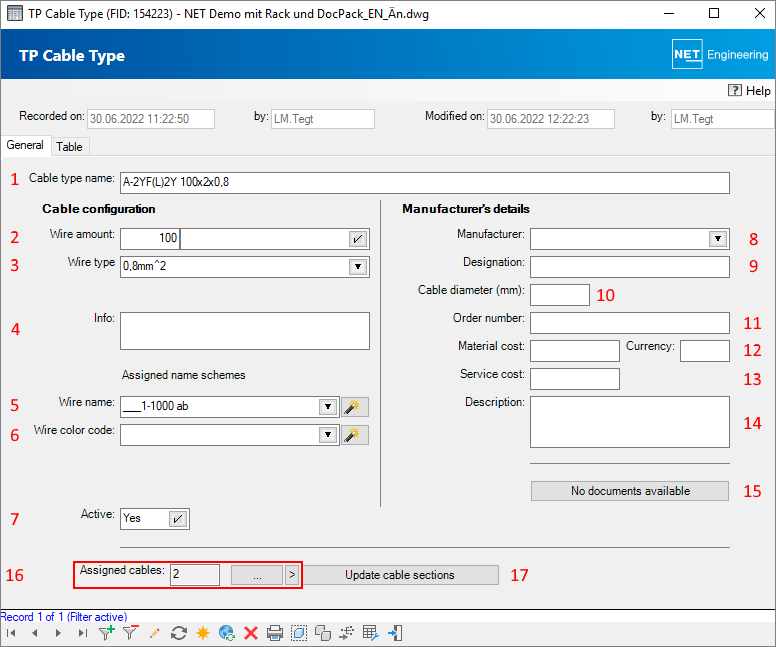This screenshot has height=647, width=776.
Task: Open the Wire name scheme dropdown
Action: point(328,407)
